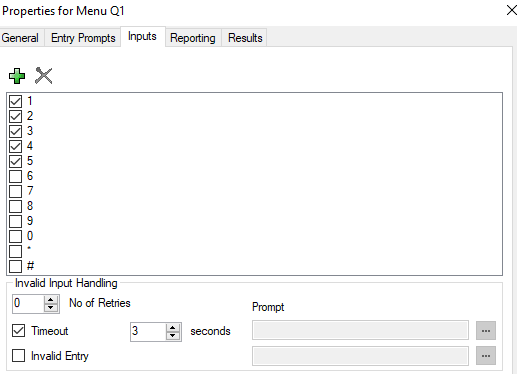The image size is (517, 374).
Task: Select the '6' row label in the list
Action: coord(30,176)
